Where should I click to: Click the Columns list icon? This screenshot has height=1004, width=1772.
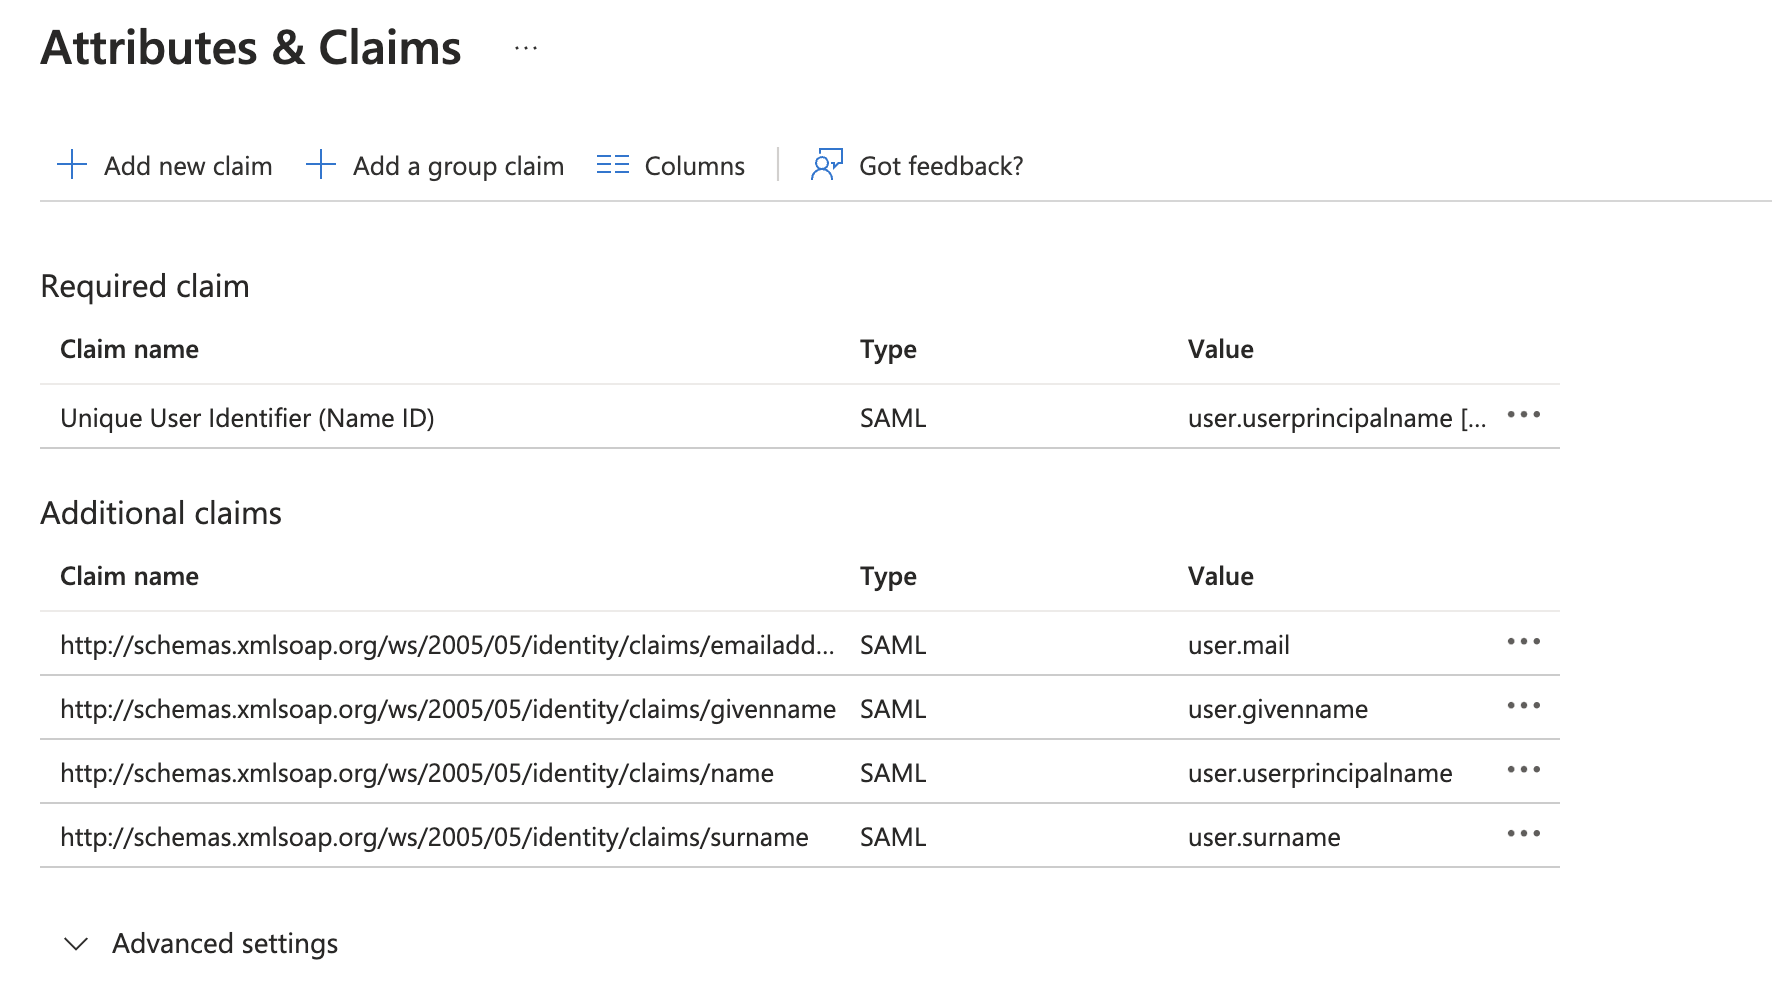click(x=612, y=165)
